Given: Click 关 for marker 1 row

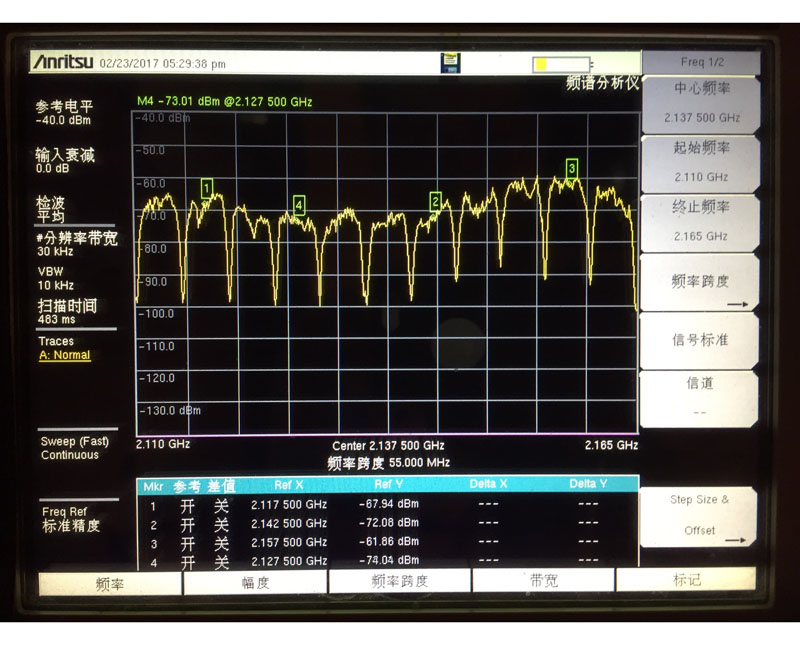Looking at the screenshot, I should click(x=221, y=506).
